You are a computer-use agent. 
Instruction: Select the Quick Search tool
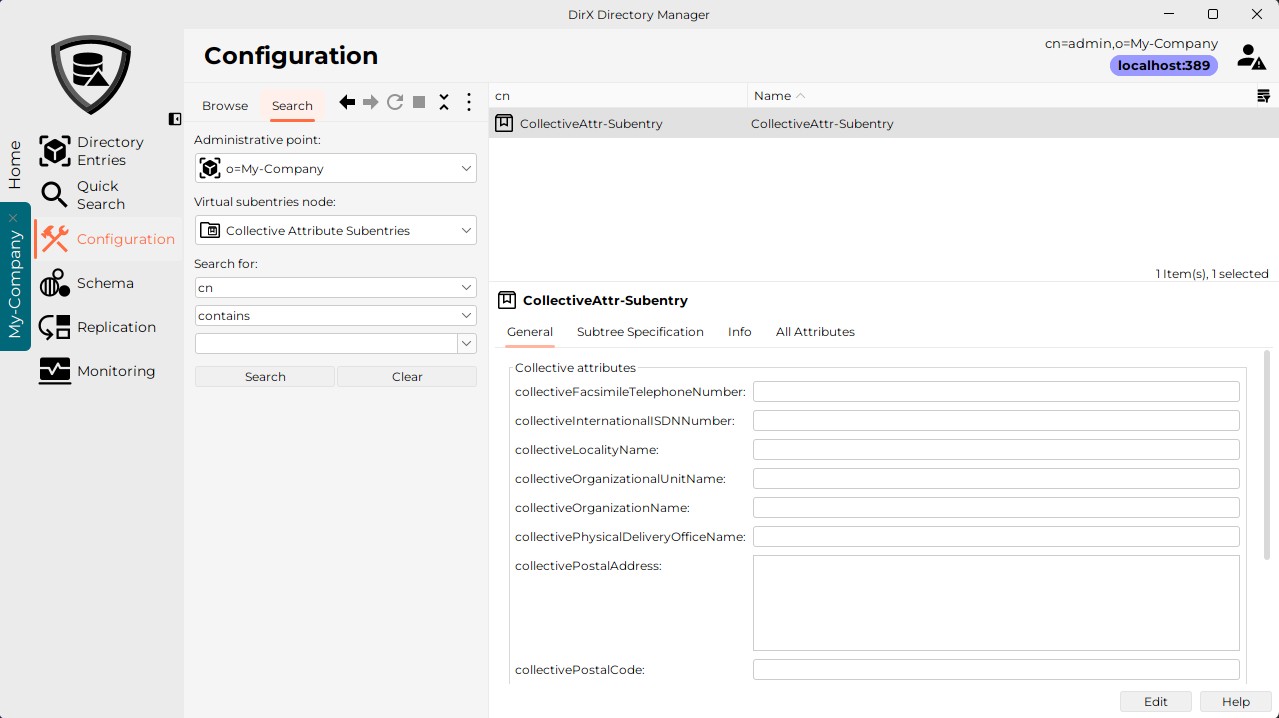tap(102, 195)
